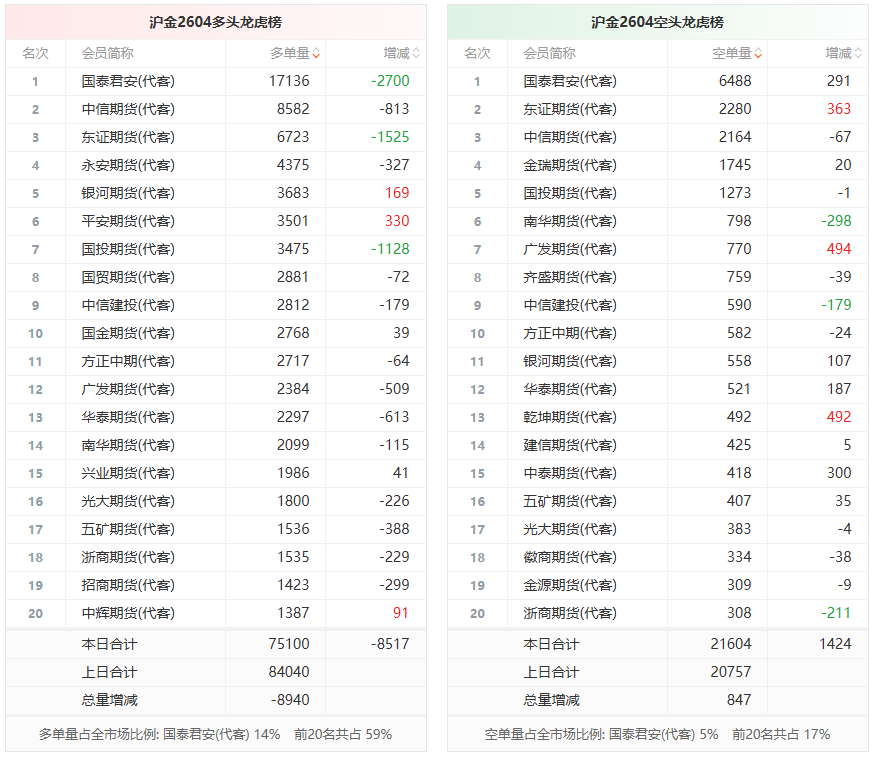Select 广发期货(代客) in short ranking
Screen dimensions: 873x757
click(570, 249)
